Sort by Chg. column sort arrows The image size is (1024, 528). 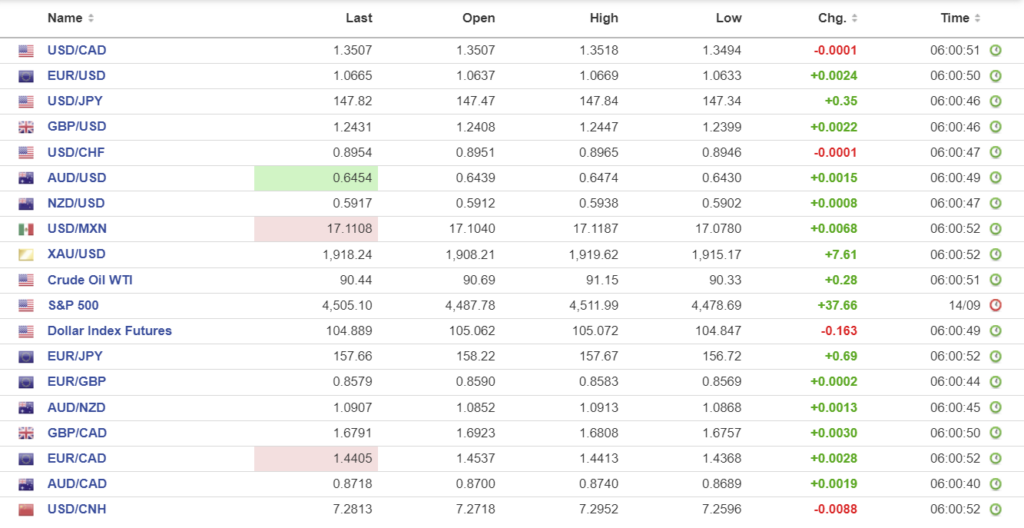(854, 18)
